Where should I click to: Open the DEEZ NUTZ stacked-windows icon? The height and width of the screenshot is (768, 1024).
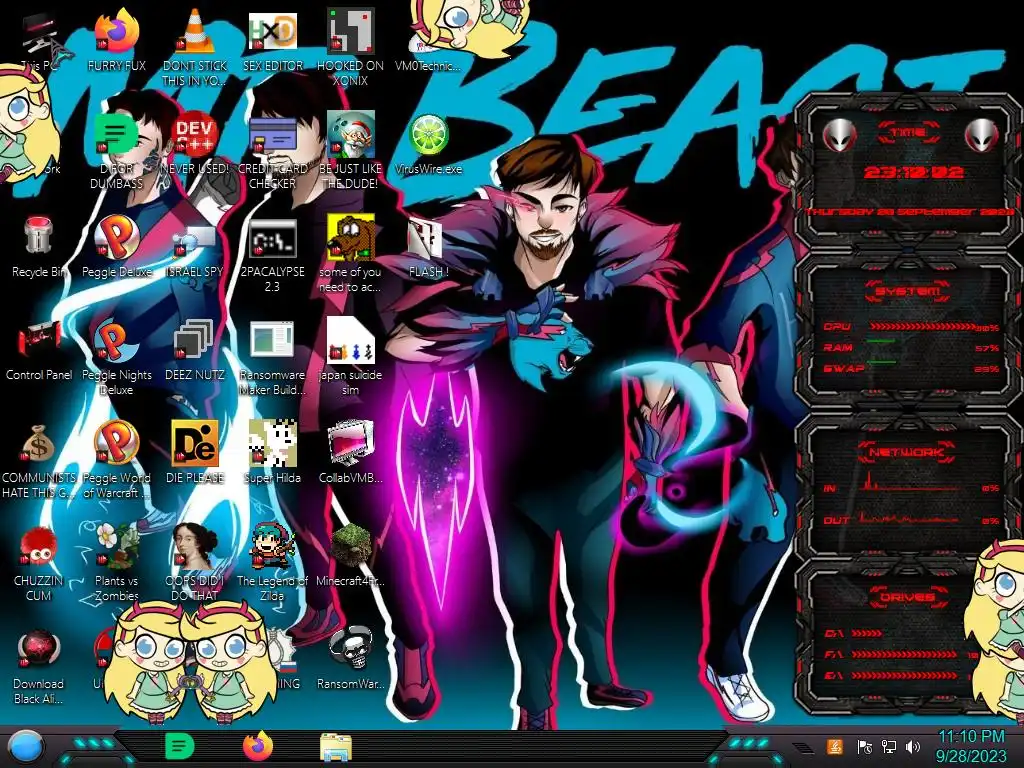(x=193, y=340)
